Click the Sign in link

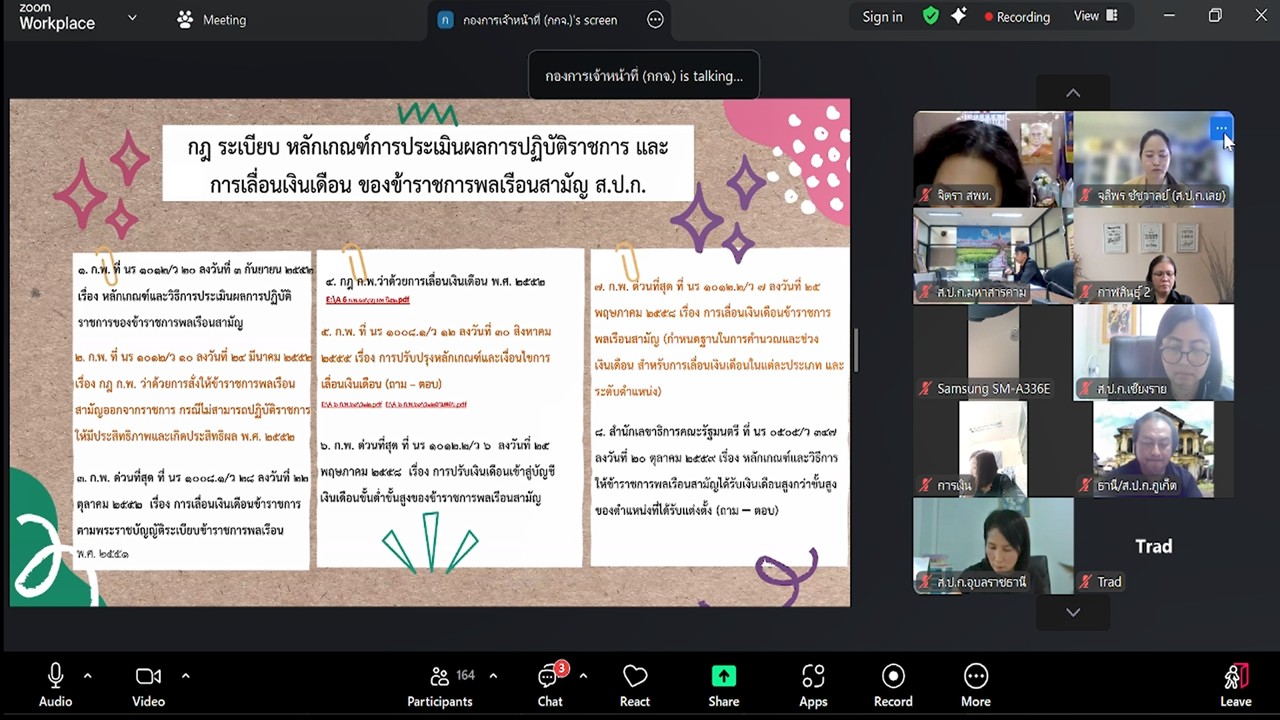pyautogui.click(x=882, y=16)
